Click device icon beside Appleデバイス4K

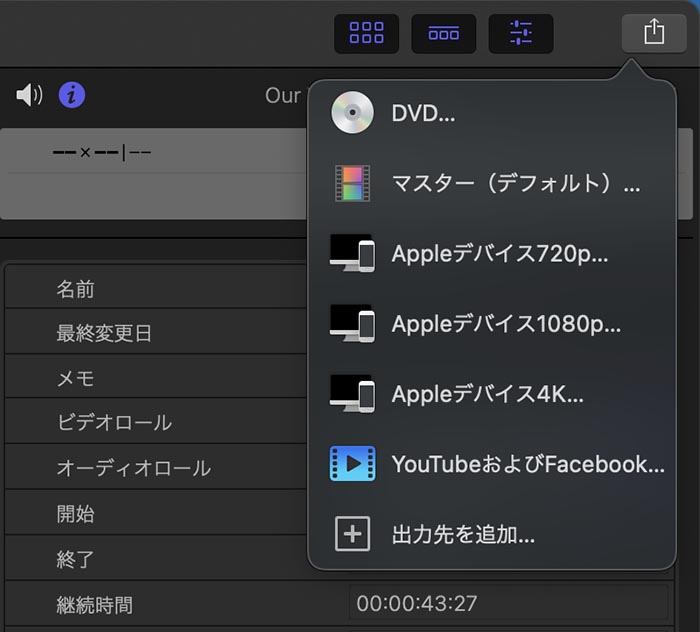point(352,394)
